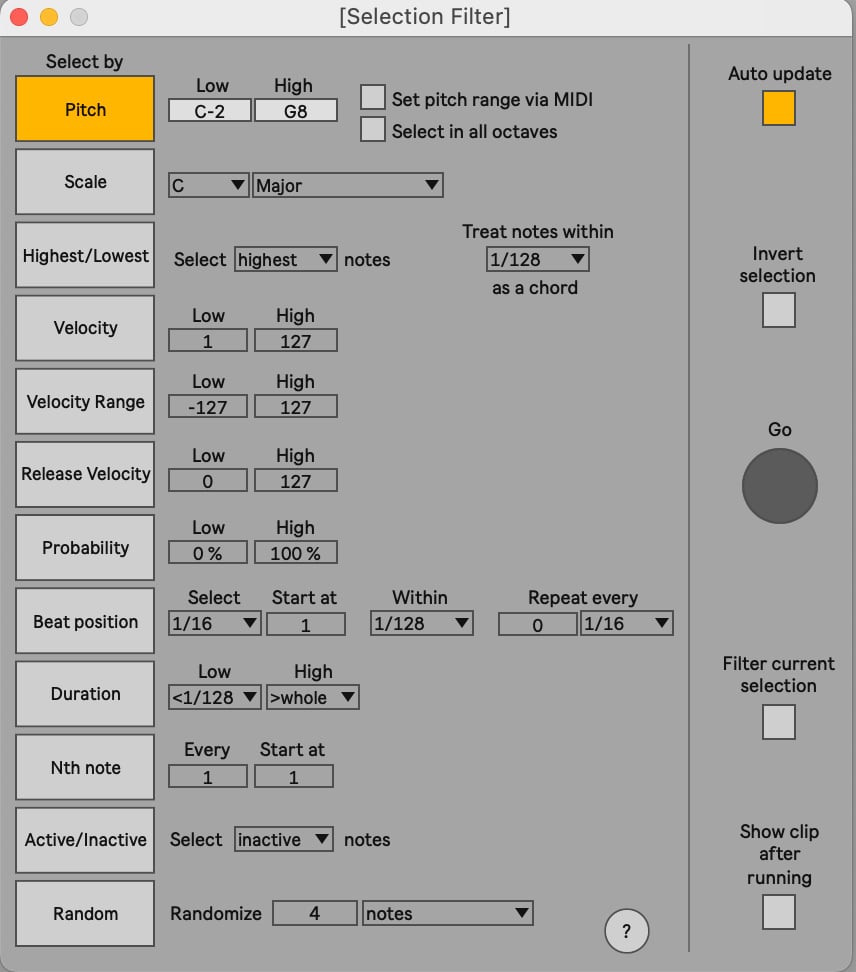856x972 pixels.
Task: Enable Set pitch range via MIDI
Action: click(373, 97)
